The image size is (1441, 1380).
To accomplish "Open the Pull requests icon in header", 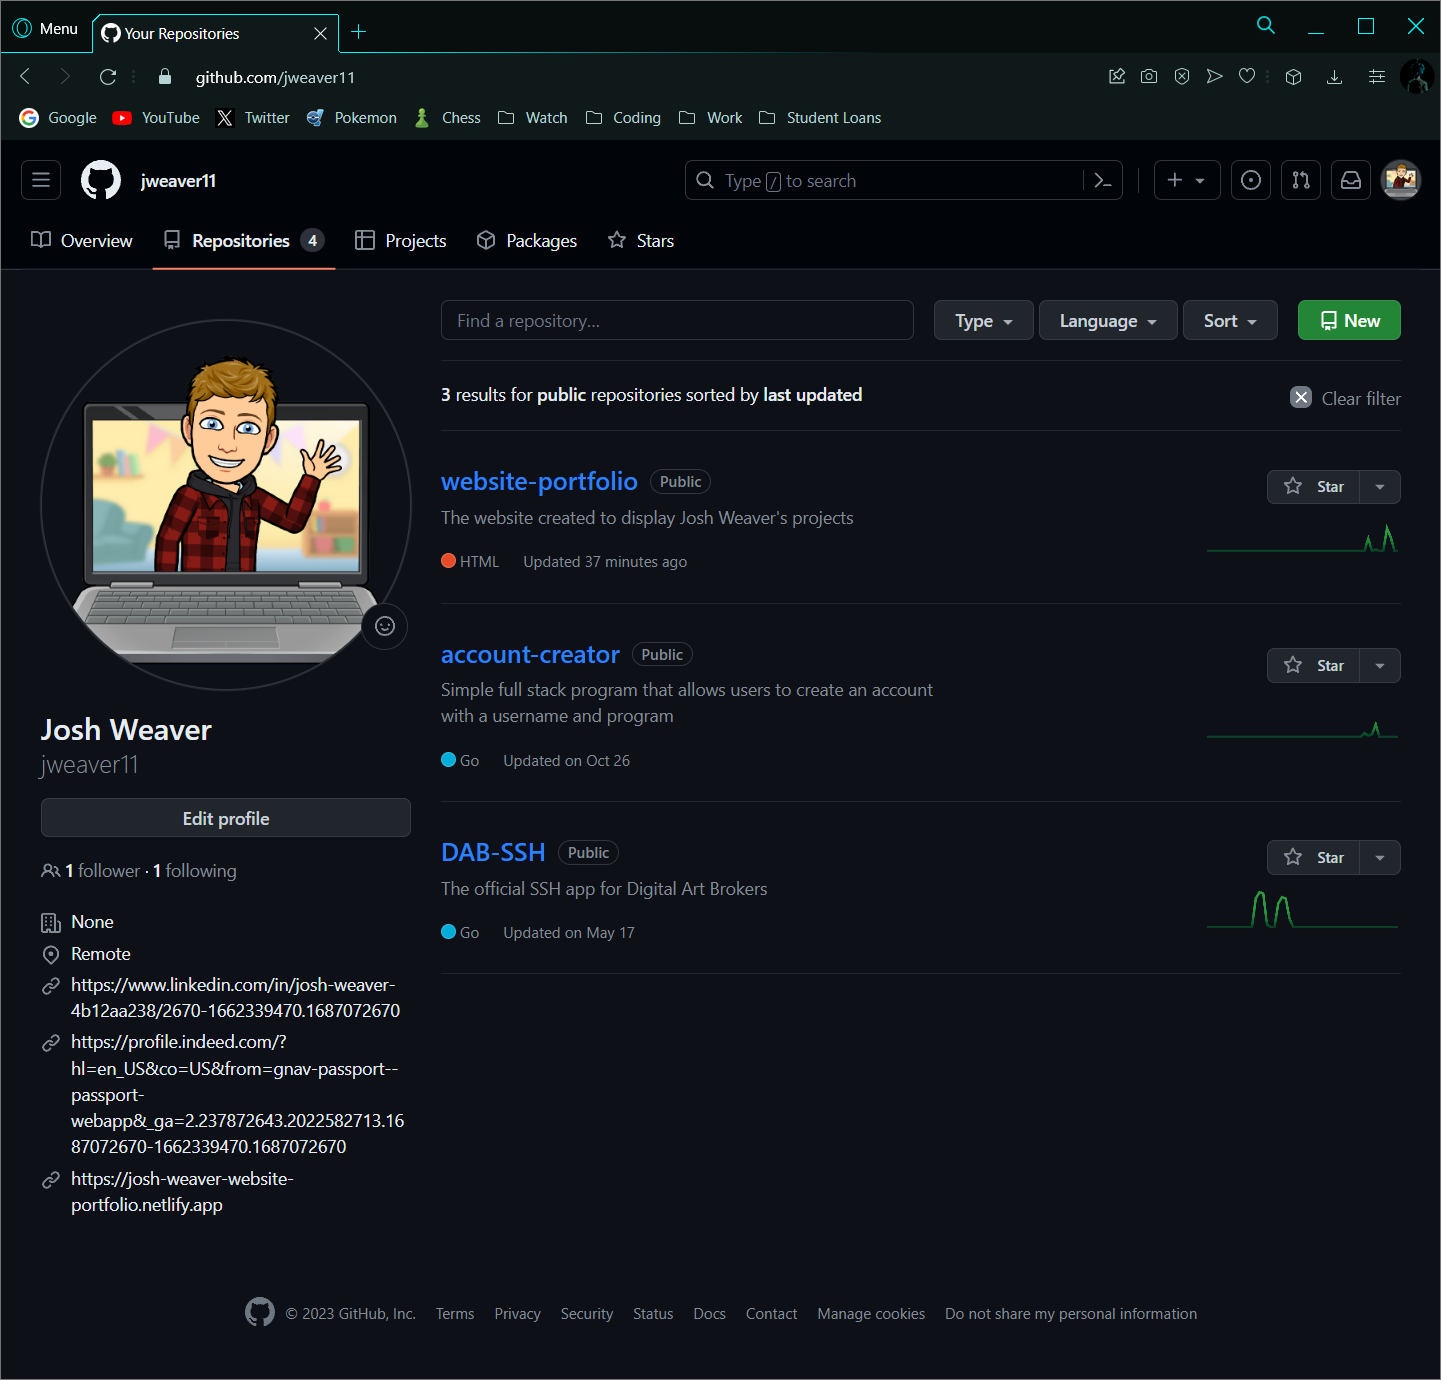I will pyautogui.click(x=1301, y=180).
